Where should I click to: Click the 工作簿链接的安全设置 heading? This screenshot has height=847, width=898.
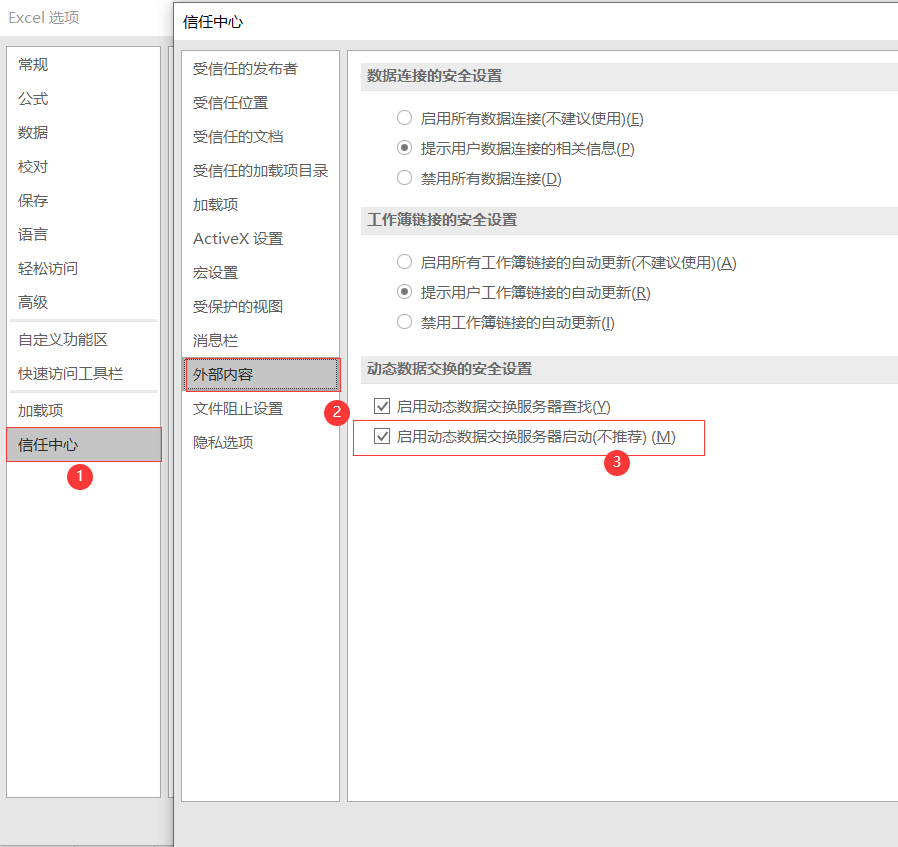point(442,219)
